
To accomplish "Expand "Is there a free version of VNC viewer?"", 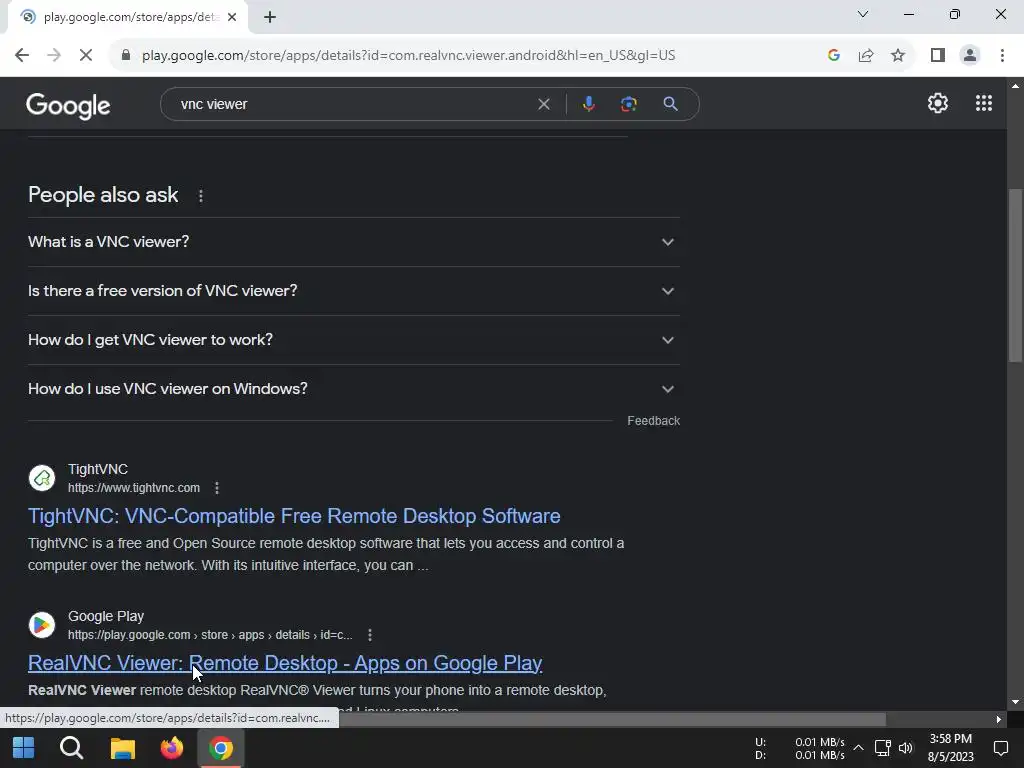I will click(354, 291).
